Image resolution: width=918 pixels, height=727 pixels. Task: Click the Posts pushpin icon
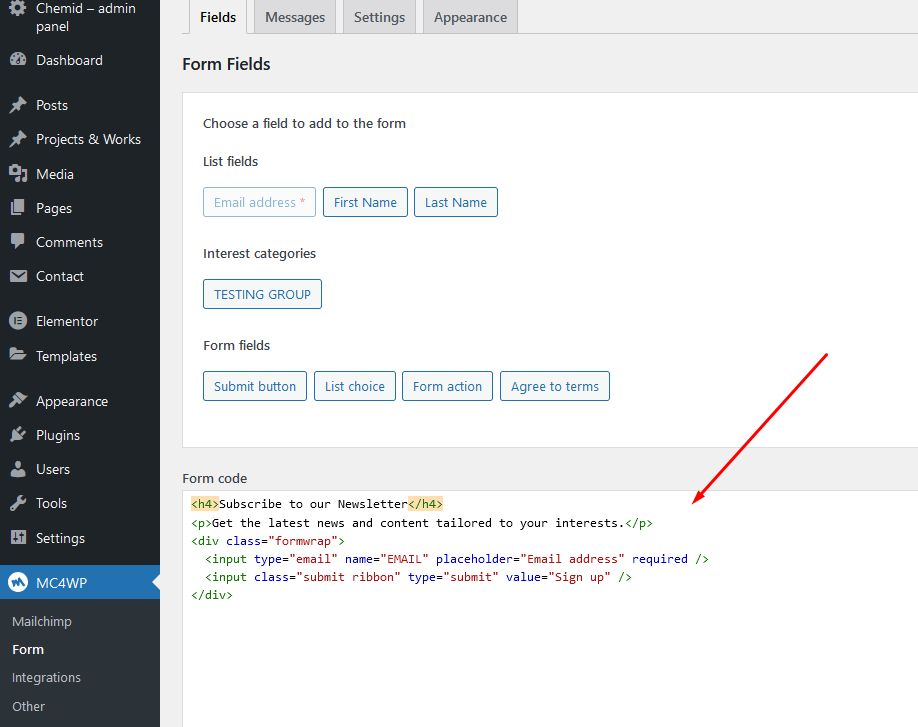click(x=18, y=105)
